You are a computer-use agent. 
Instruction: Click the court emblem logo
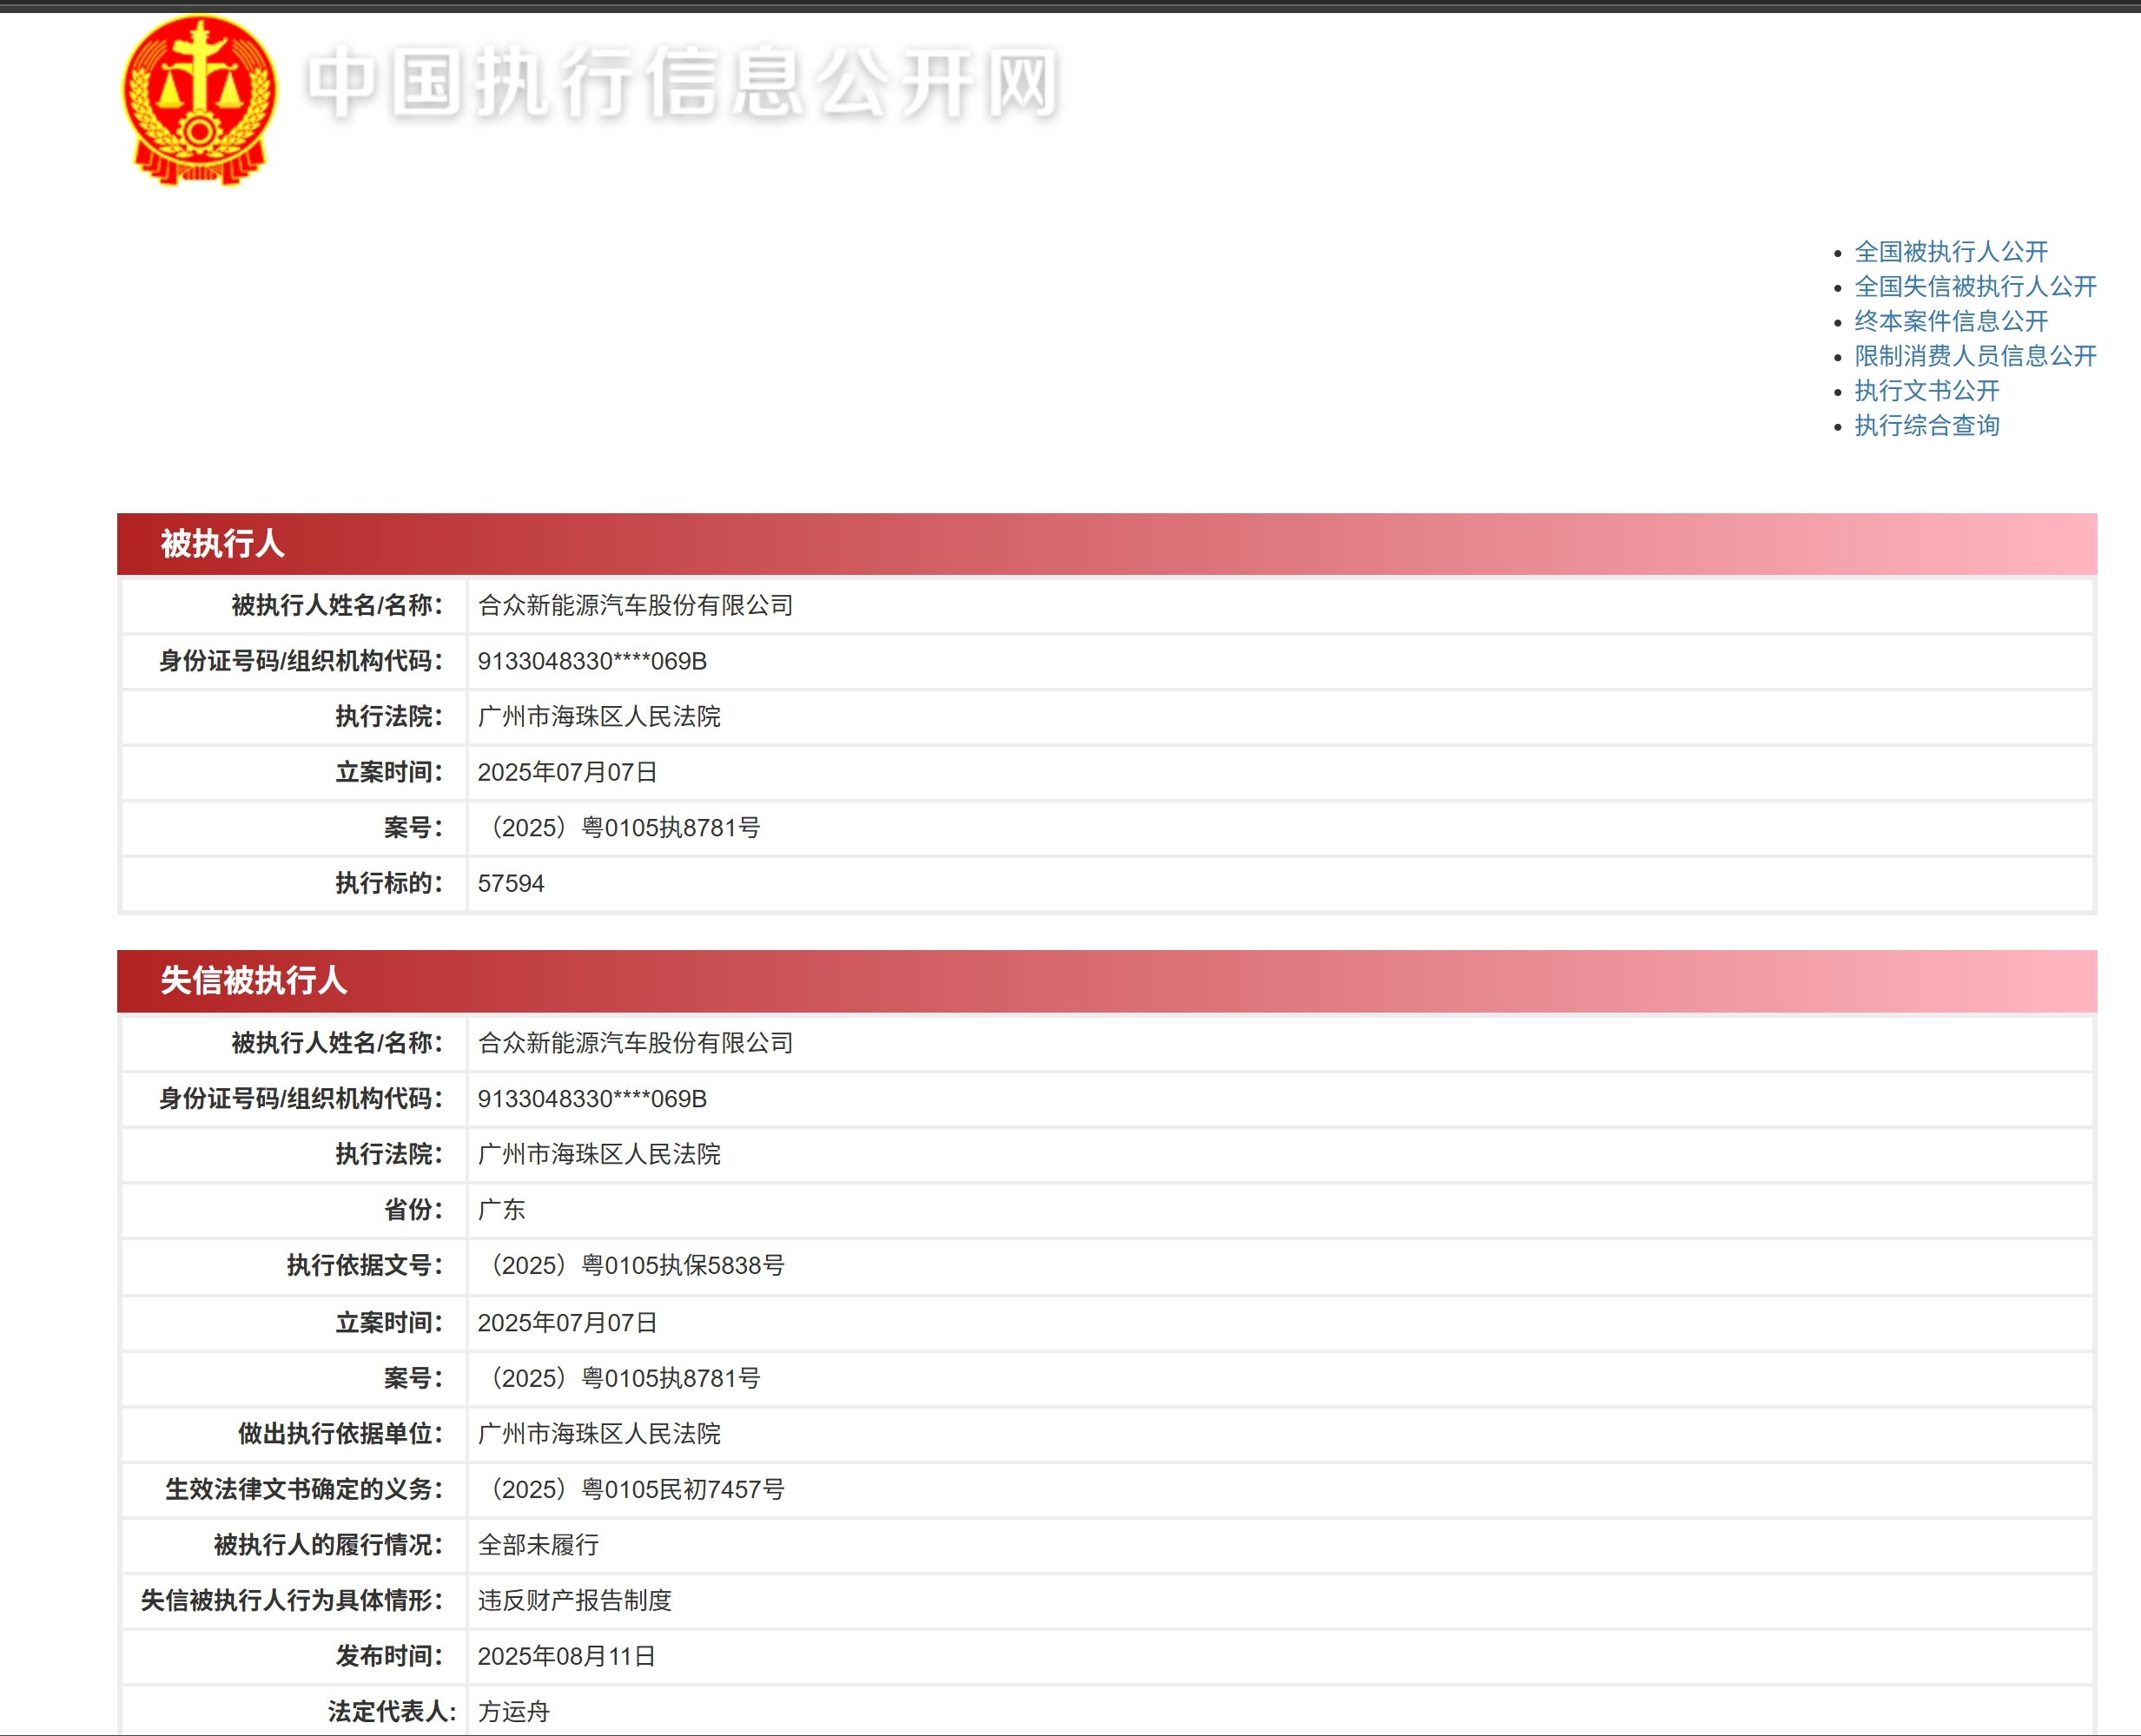tap(199, 100)
